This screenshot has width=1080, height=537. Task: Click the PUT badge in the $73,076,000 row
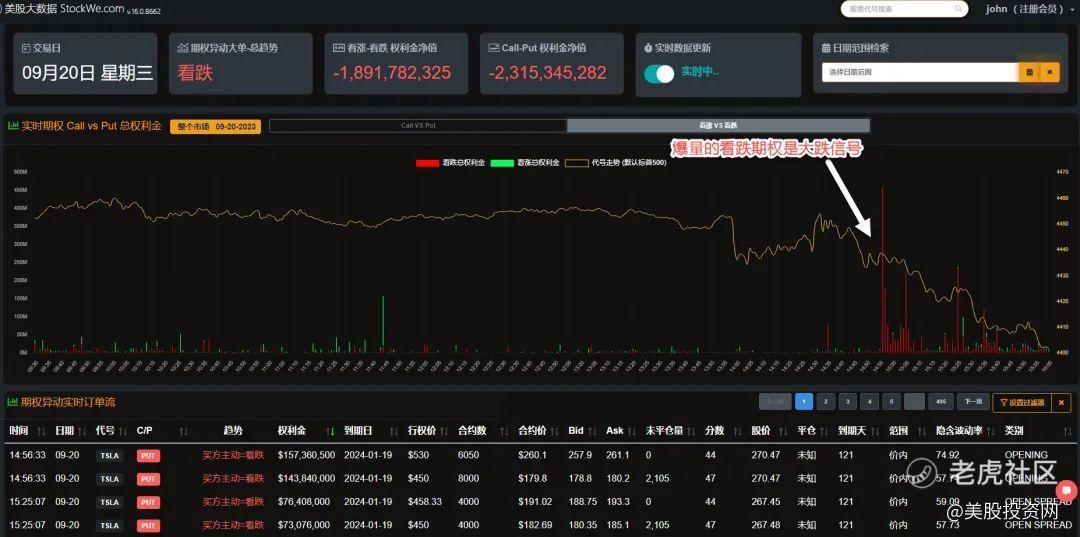(148, 525)
